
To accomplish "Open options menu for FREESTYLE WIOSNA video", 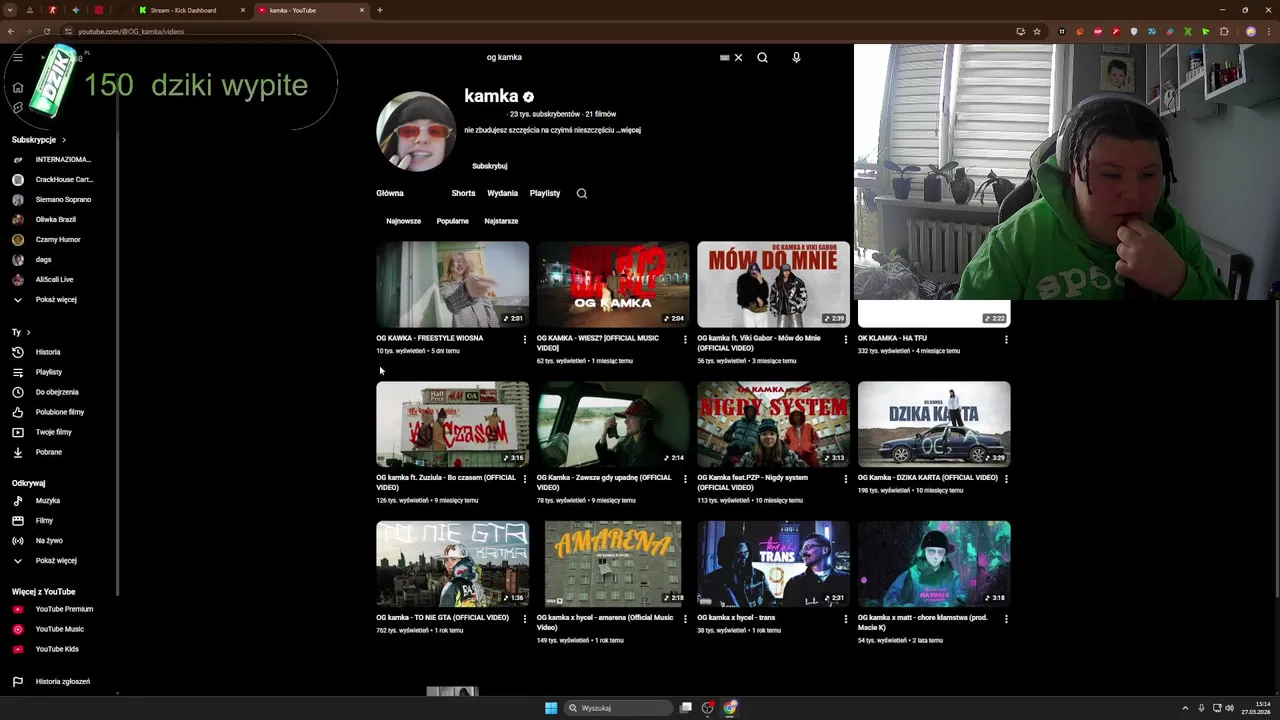I will tap(524, 340).
